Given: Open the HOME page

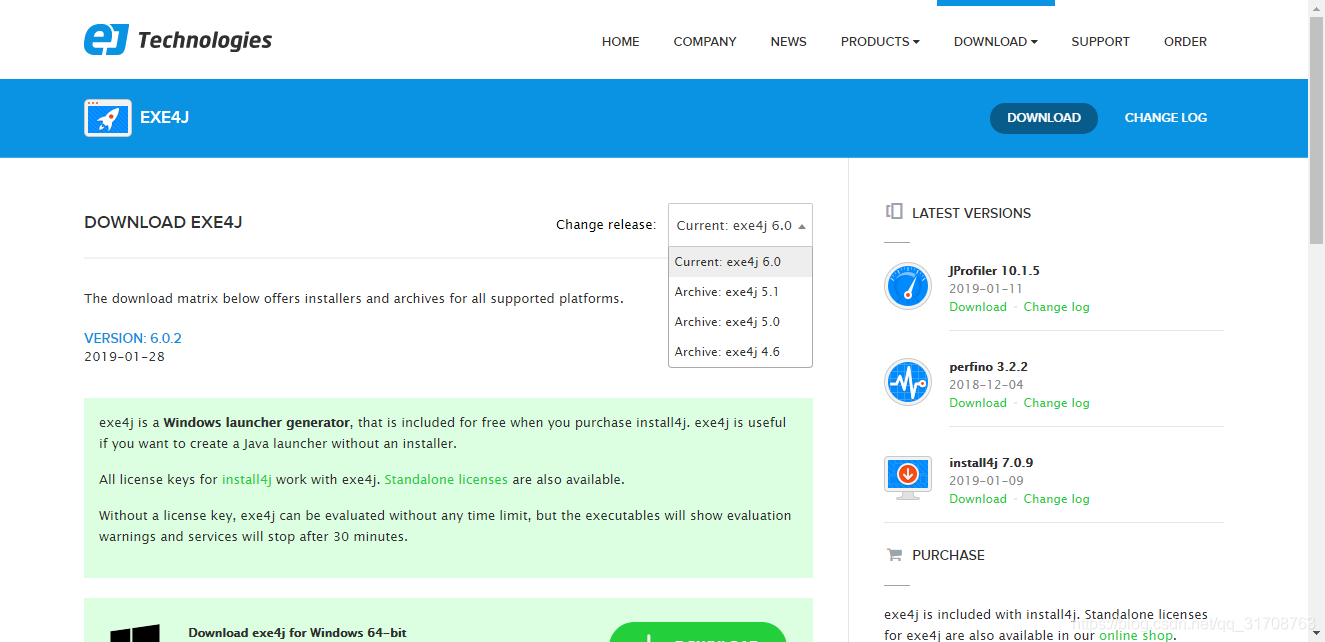Looking at the screenshot, I should [x=620, y=42].
